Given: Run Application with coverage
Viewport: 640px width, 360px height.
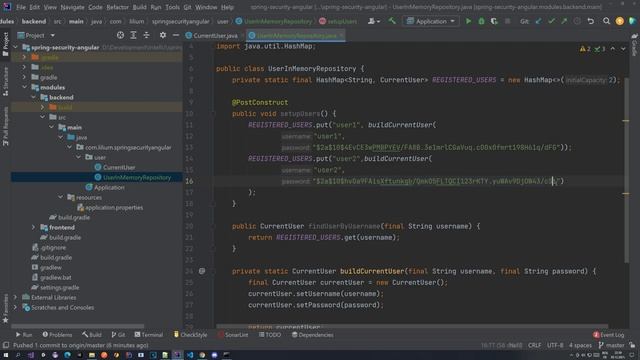Looking at the screenshot, I should [x=494, y=21].
